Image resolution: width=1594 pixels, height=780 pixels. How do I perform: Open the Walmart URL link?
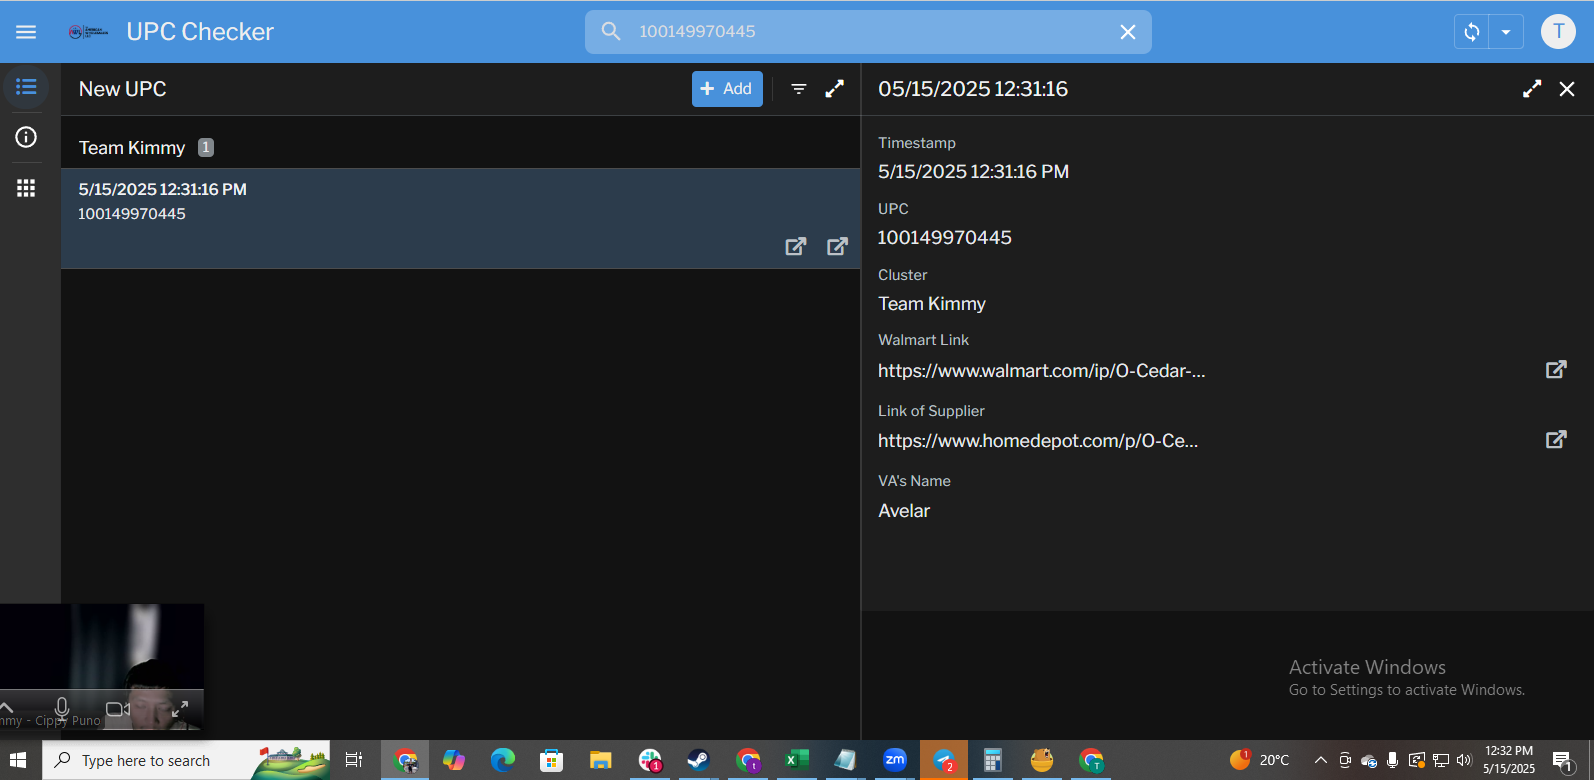pos(1041,371)
